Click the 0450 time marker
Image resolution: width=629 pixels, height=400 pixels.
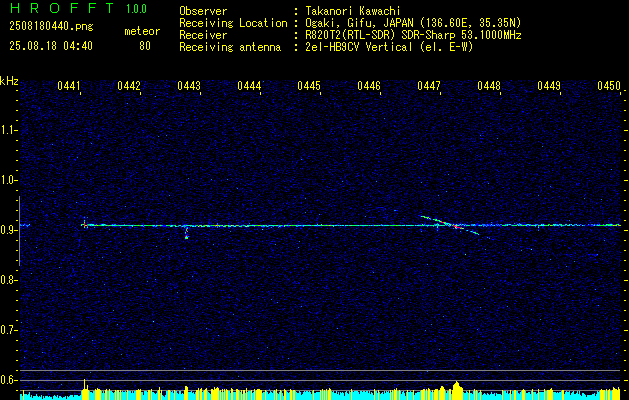[x=609, y=86]
